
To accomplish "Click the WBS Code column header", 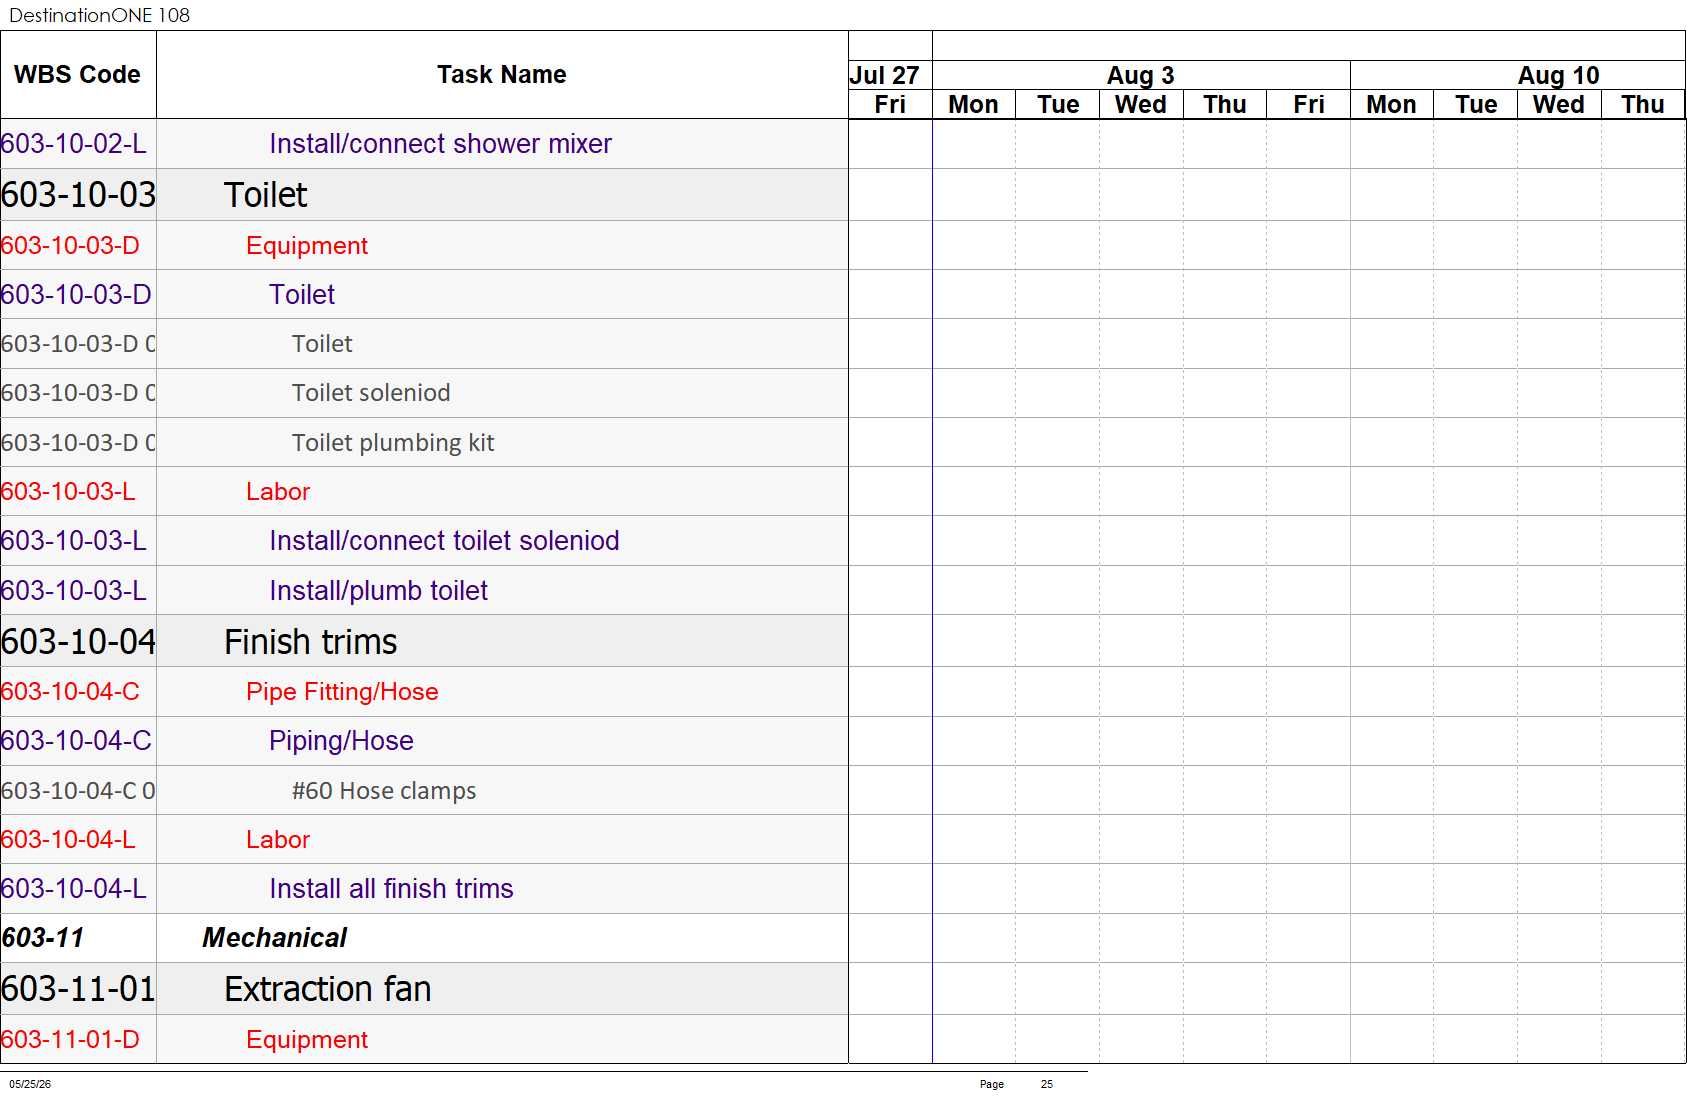I will point(77,75).
